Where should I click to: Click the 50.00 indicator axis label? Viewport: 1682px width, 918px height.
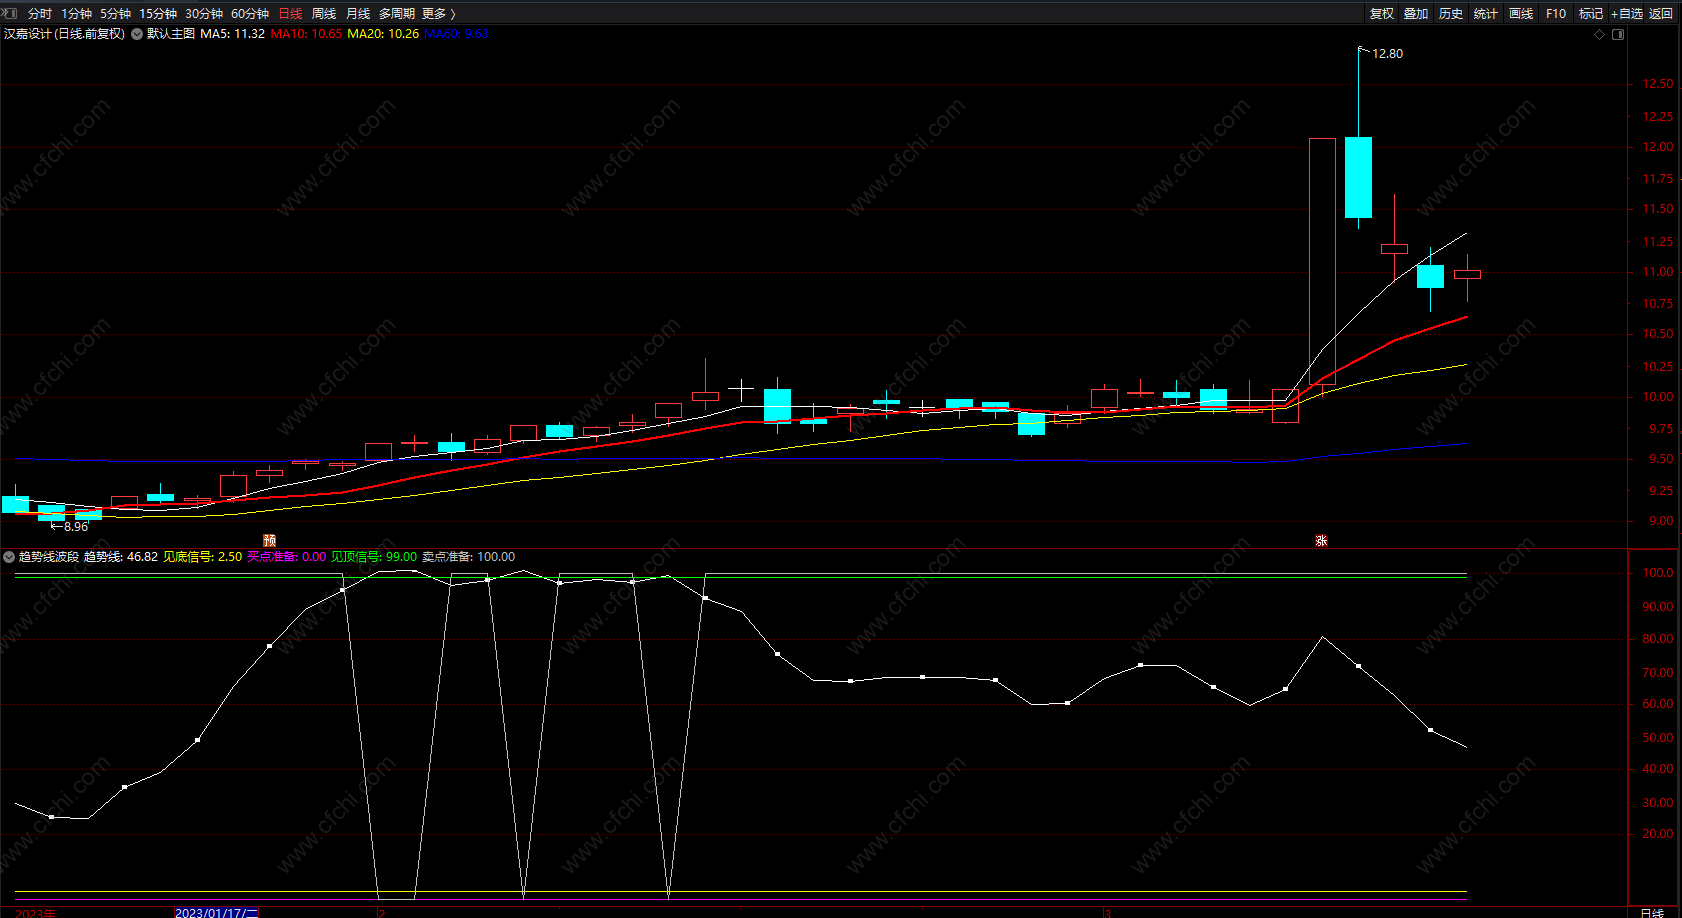click(1658, 738)
